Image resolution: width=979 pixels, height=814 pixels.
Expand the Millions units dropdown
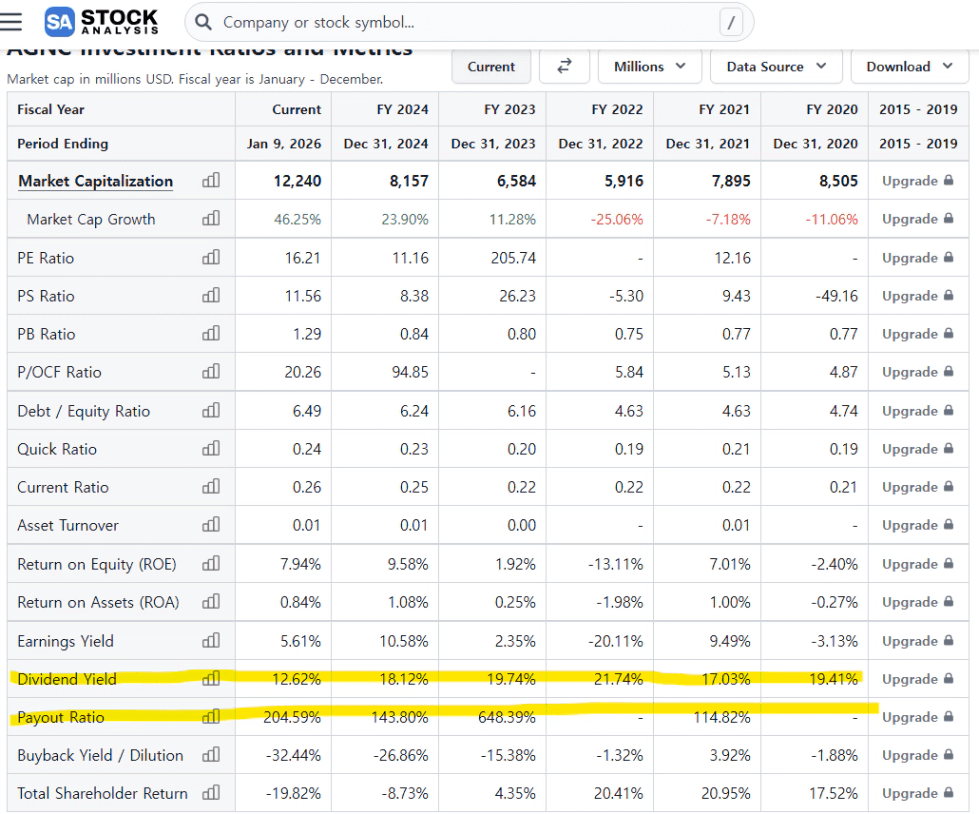(x=649, y=66)
